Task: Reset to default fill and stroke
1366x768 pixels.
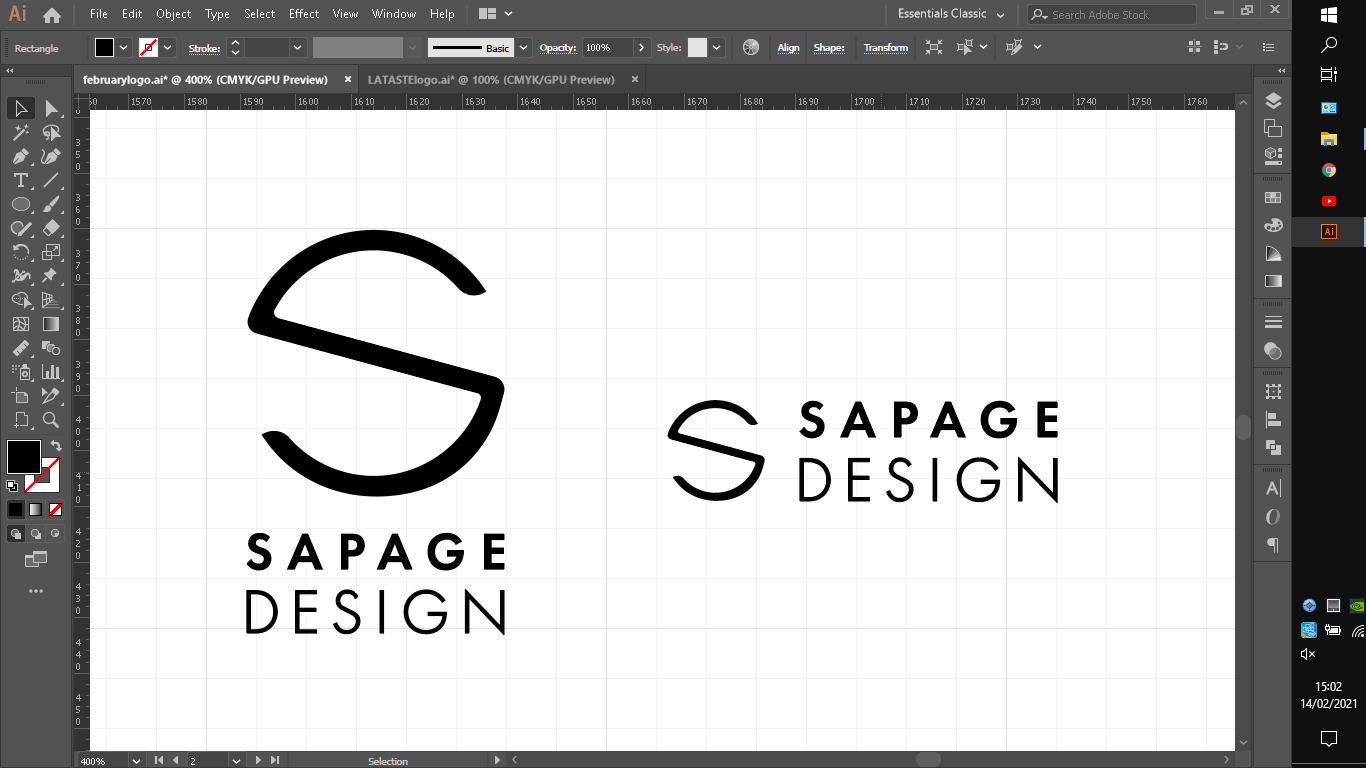Action: click(12, 486)
